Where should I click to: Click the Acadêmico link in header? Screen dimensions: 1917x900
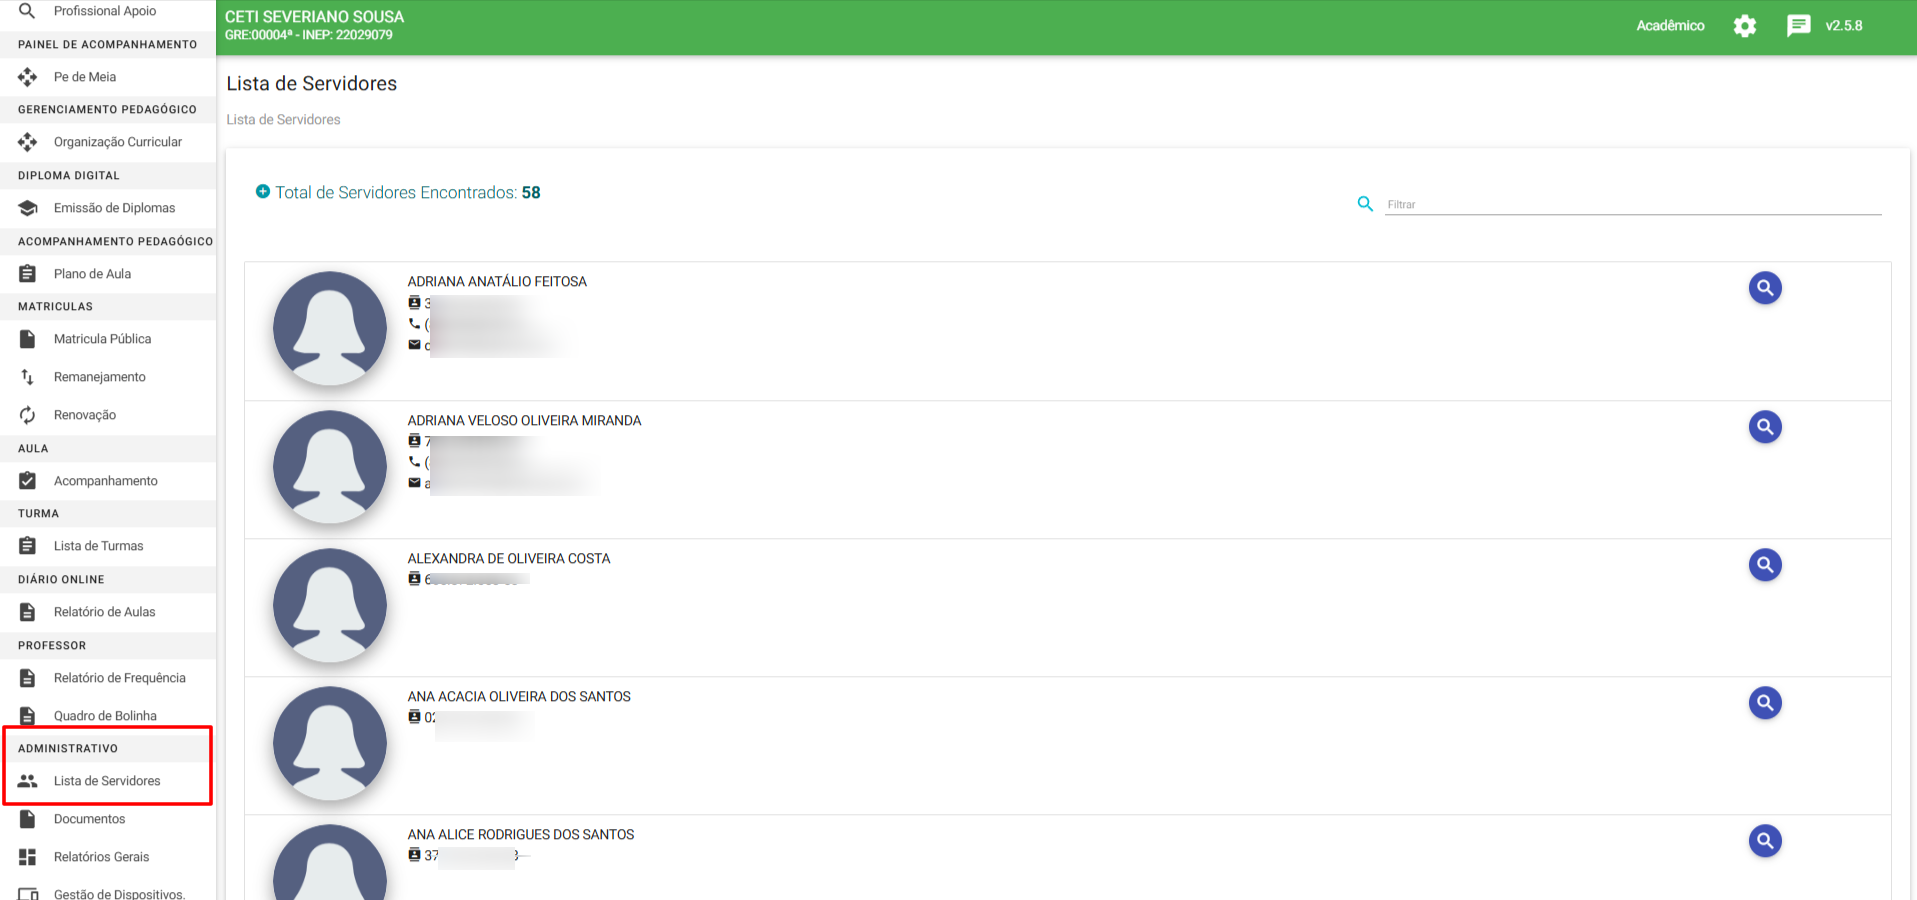(x=1669, y=26)
